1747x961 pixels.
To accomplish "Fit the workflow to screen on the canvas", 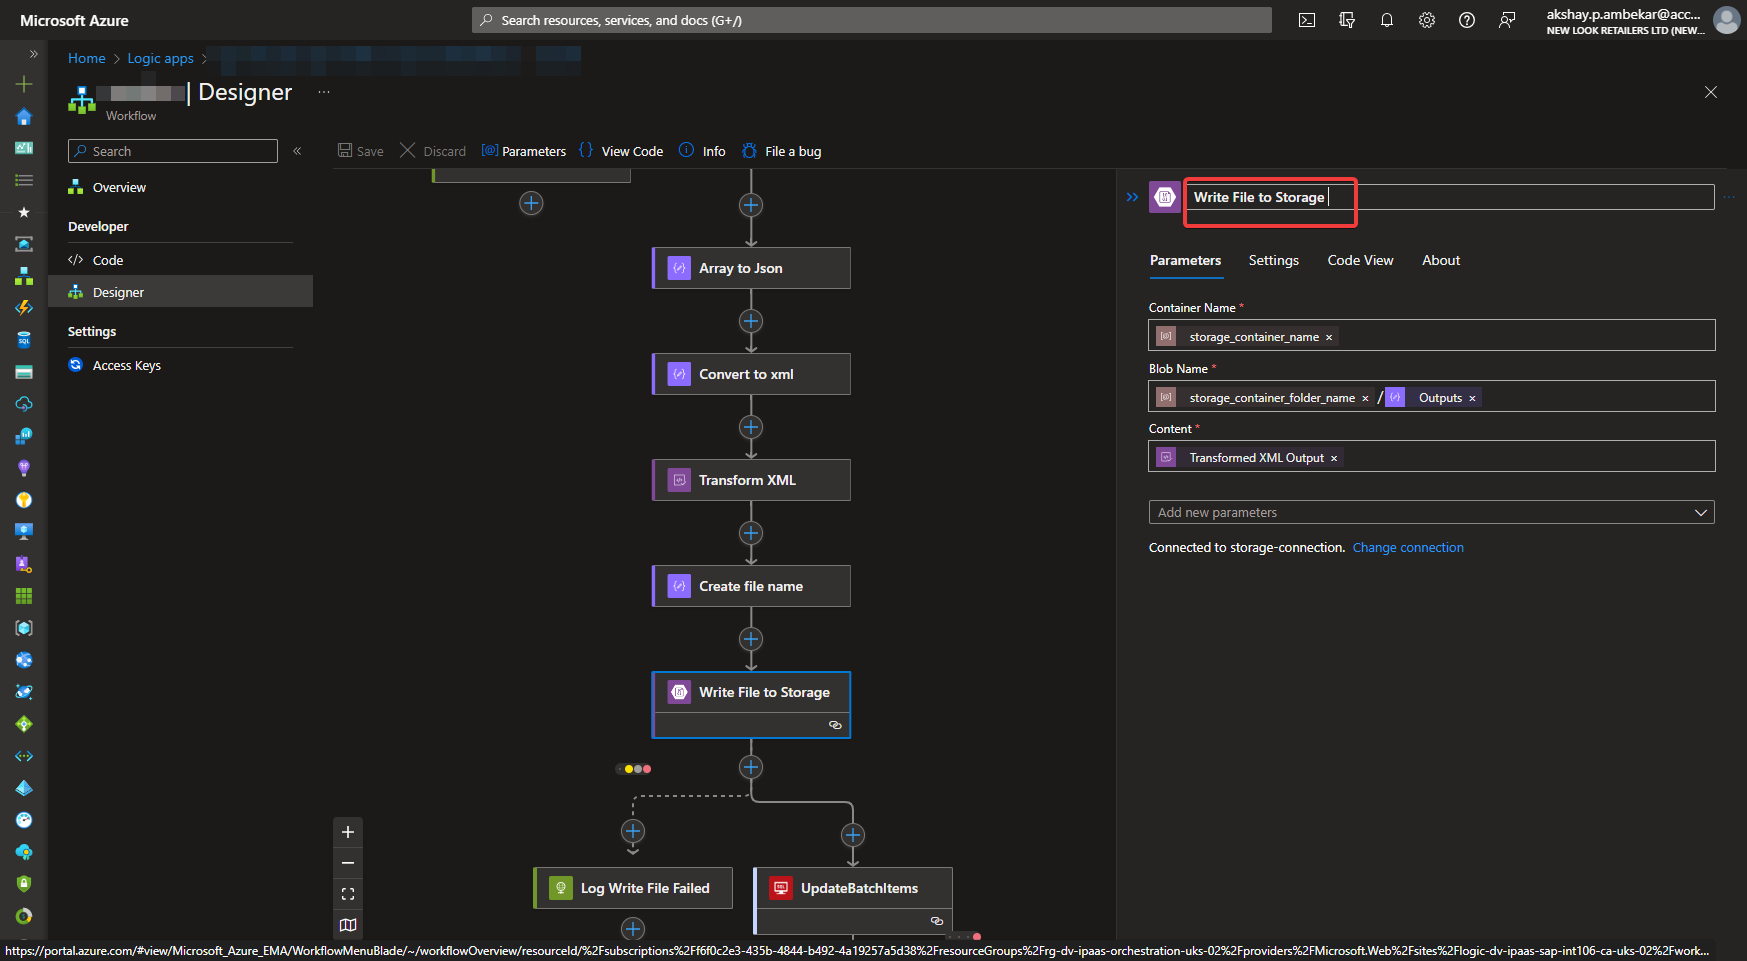I will 348,893.
